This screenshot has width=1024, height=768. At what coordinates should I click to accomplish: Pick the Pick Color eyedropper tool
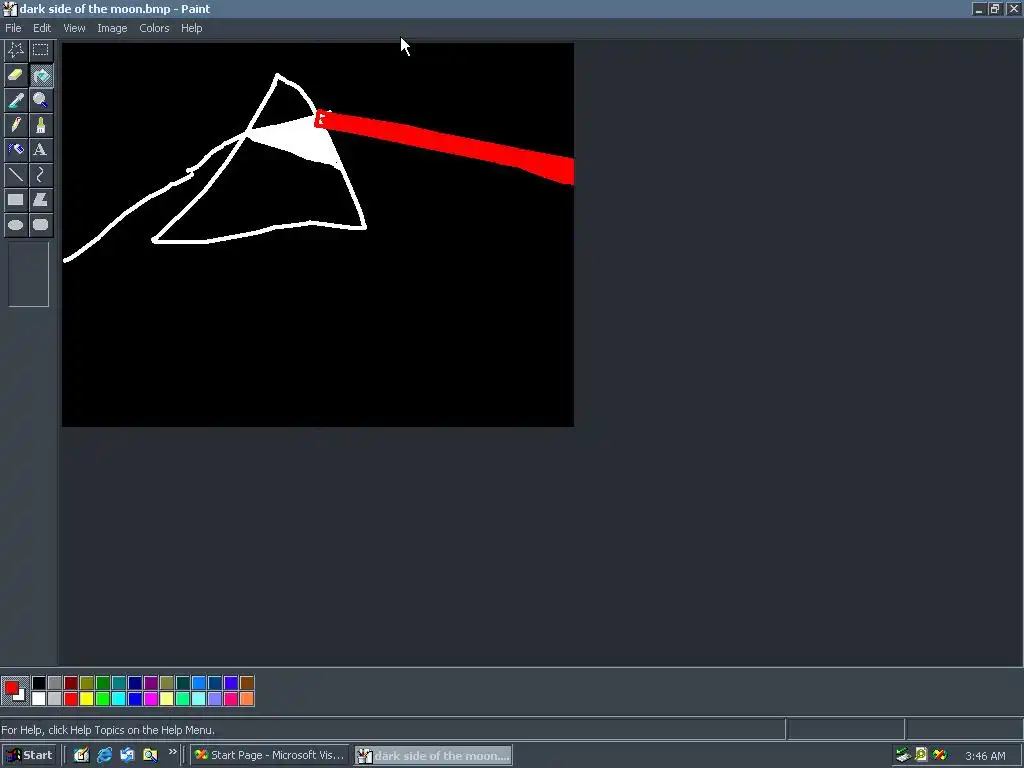pos(16,100)
